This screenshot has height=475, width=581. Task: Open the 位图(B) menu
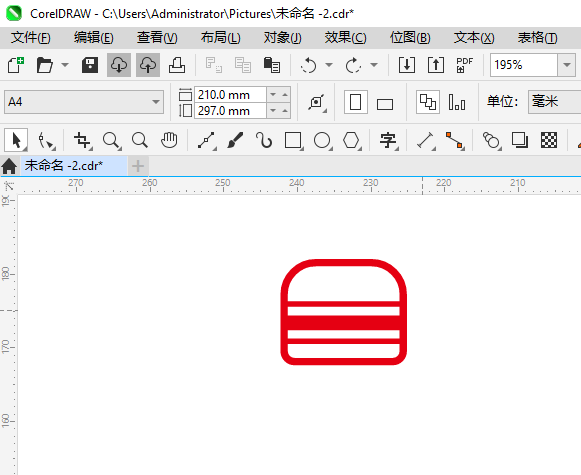tap(410, 38)
